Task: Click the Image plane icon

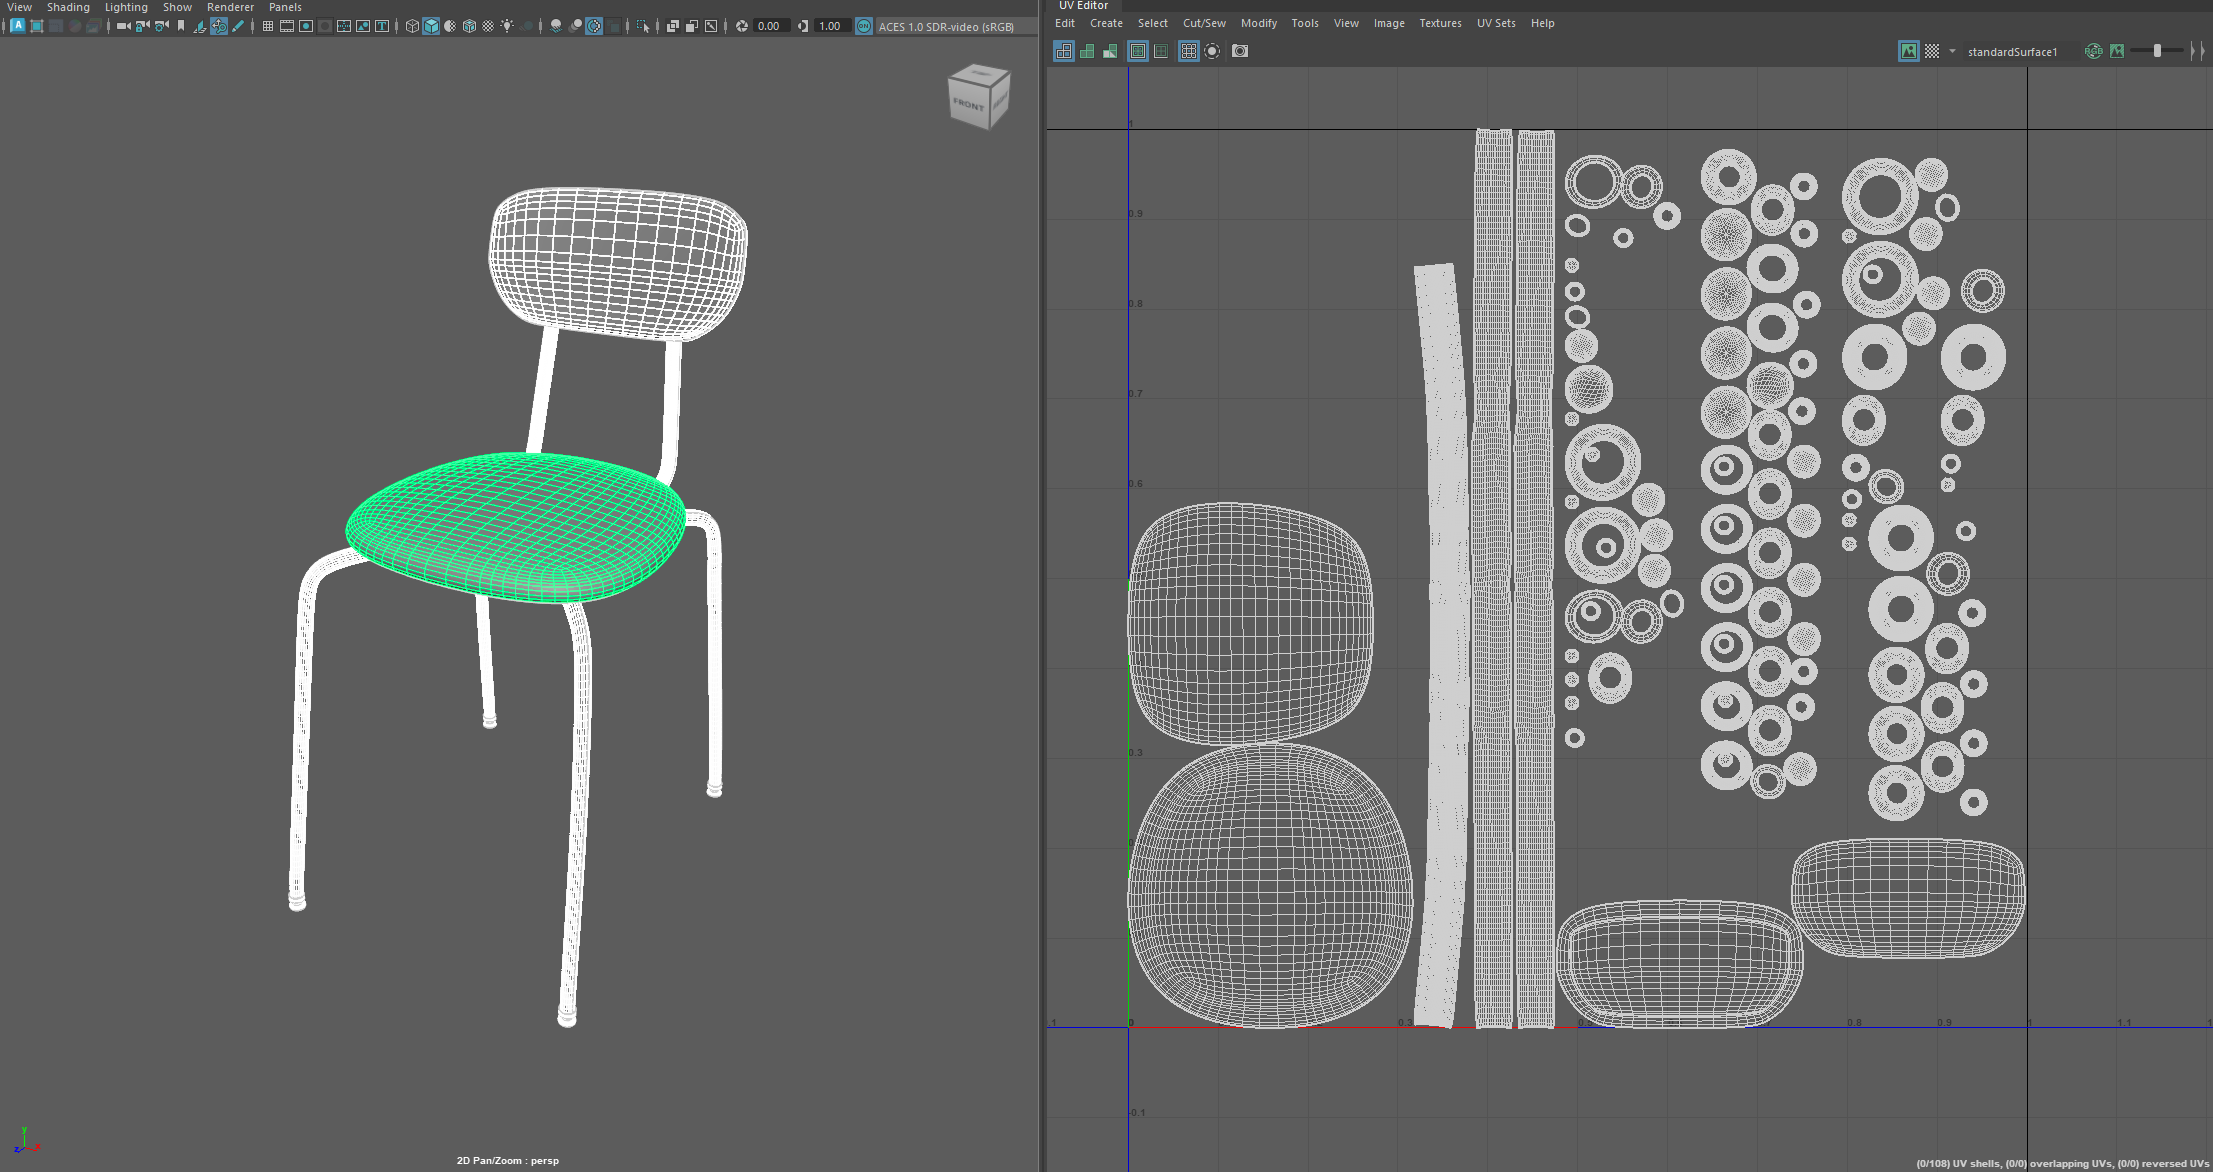Action: point(200,26)
